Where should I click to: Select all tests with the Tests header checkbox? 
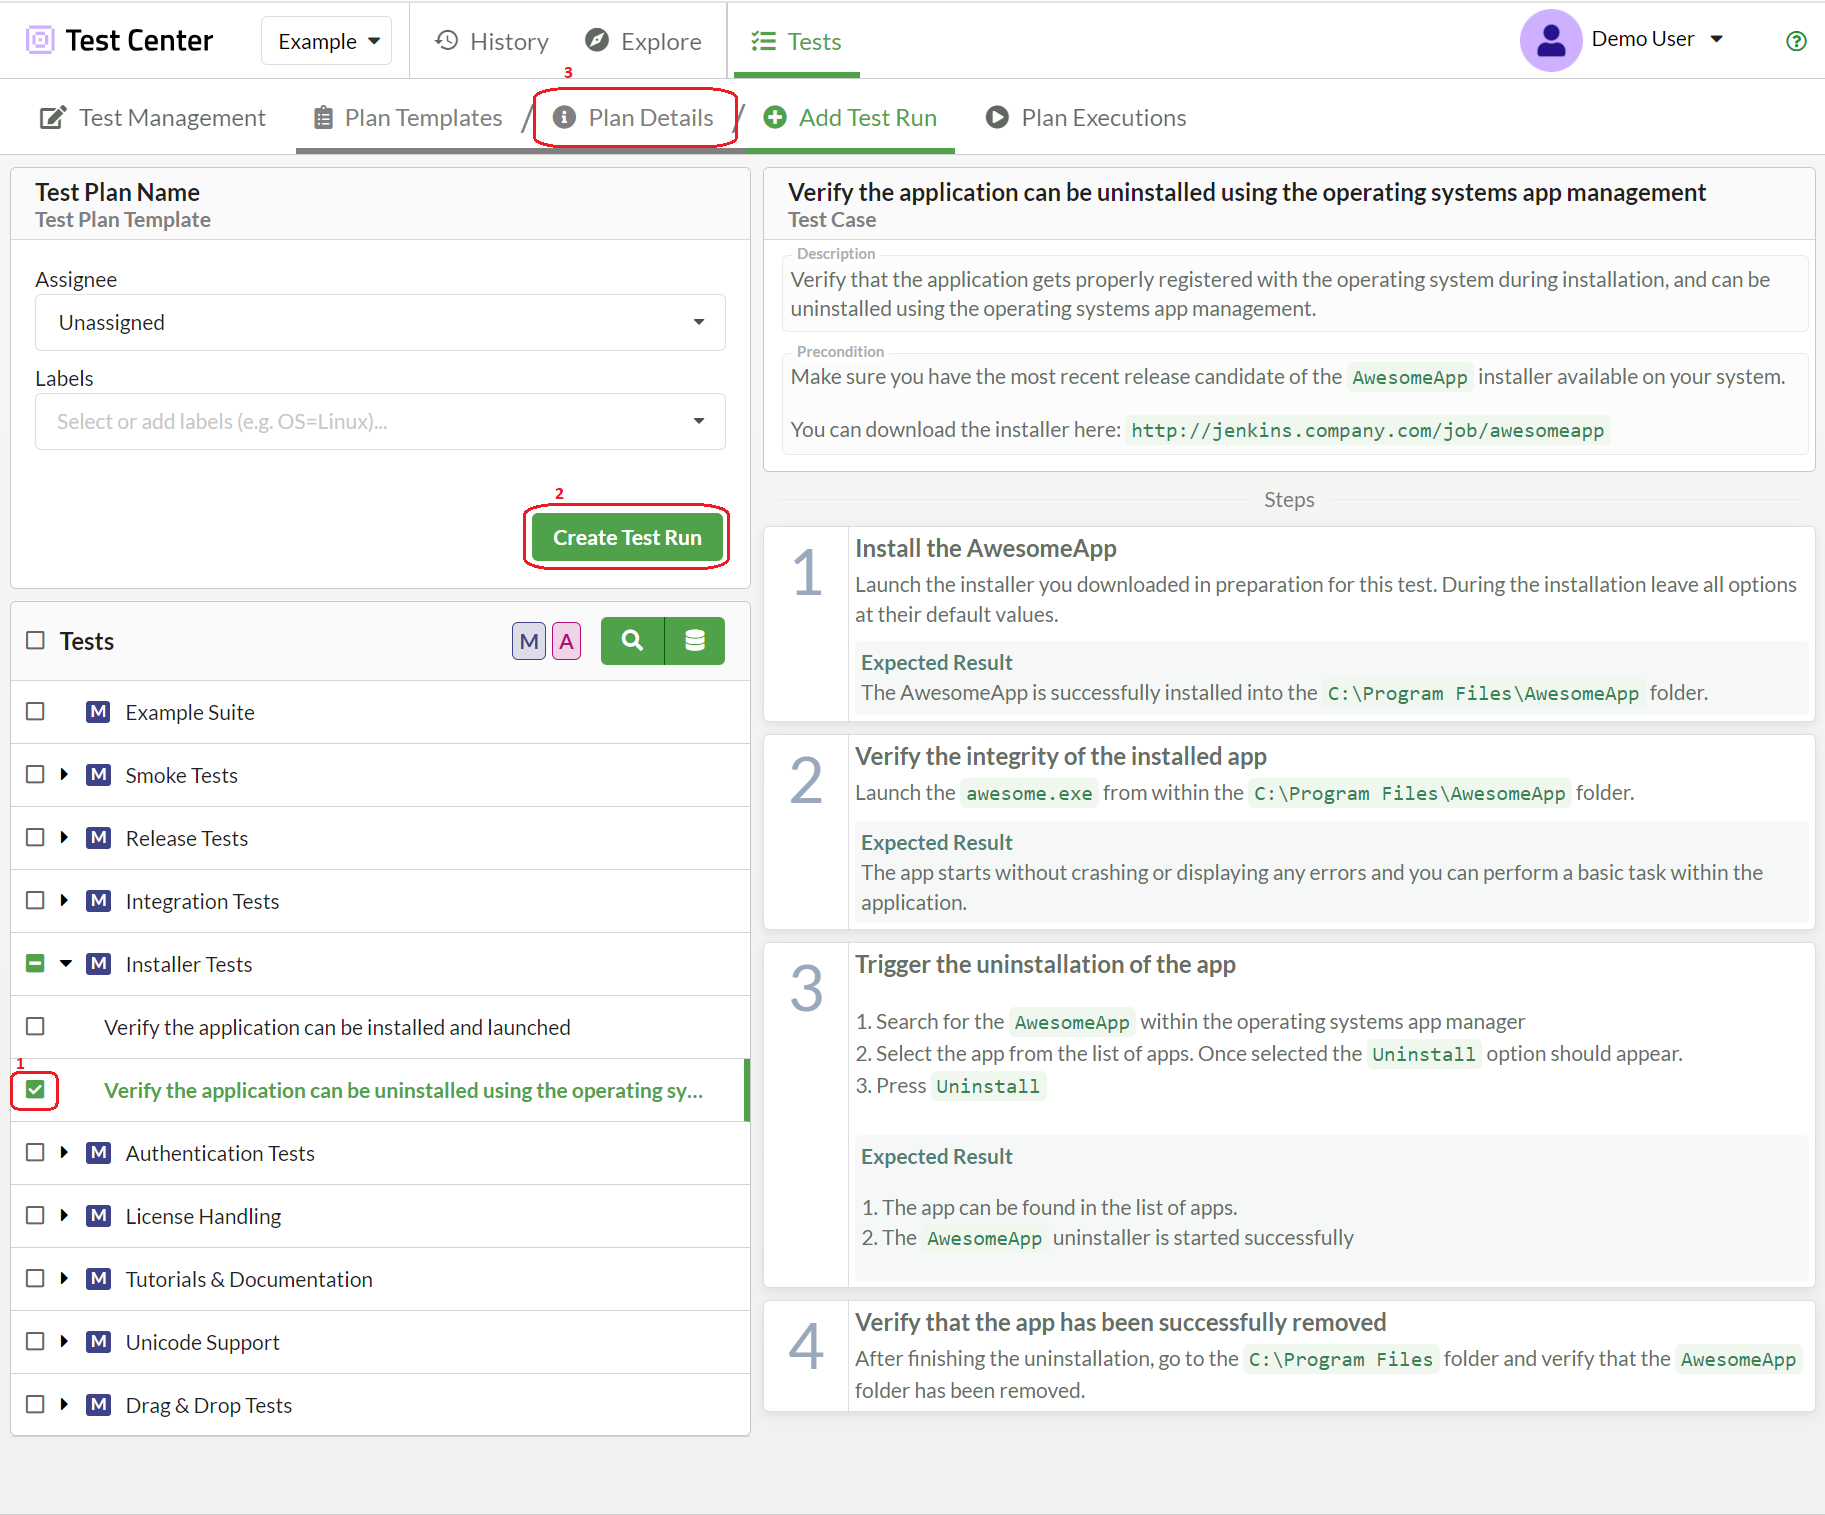point(35,641)
